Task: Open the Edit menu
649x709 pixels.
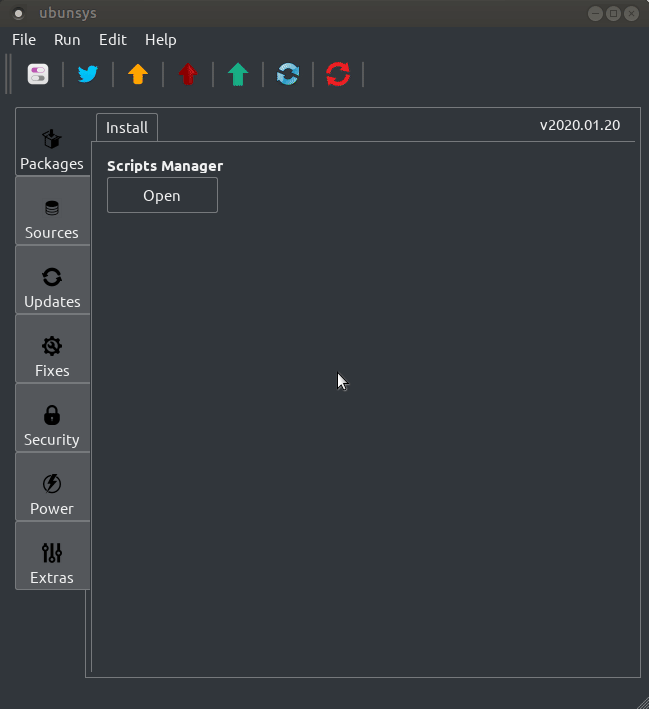Action: click(x=113, y=40)
